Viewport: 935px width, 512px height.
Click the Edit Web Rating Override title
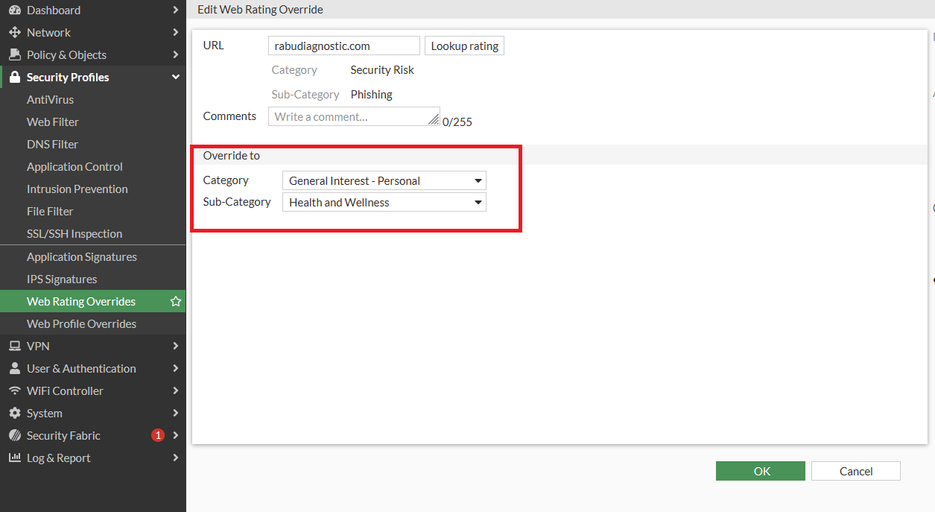(260, 10)
